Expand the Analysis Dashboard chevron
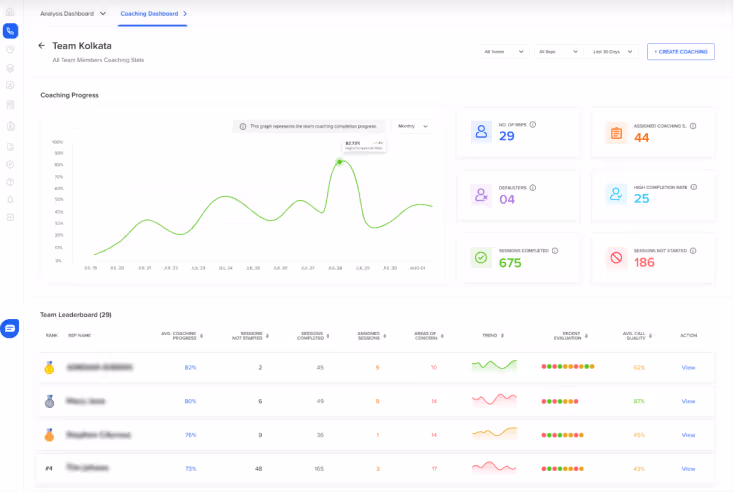Image resolution: width=734 pixels, height=492 pixels. coord(103,14)
